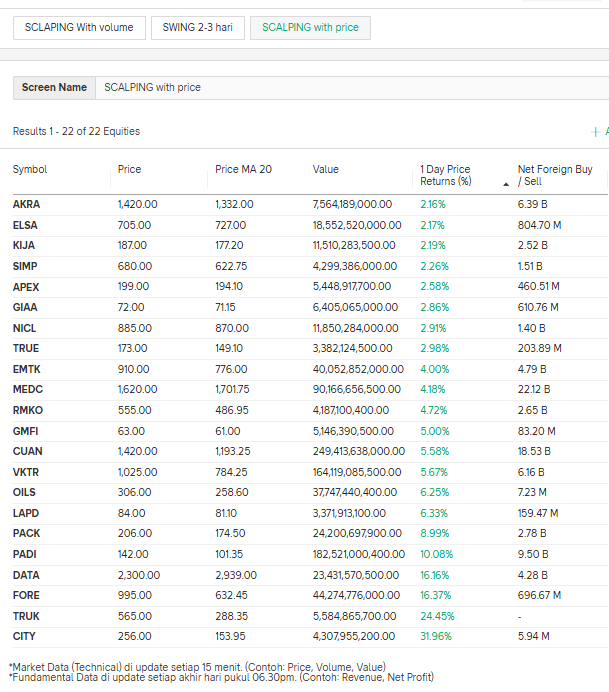Open the NICL symbol

(25, 328)
